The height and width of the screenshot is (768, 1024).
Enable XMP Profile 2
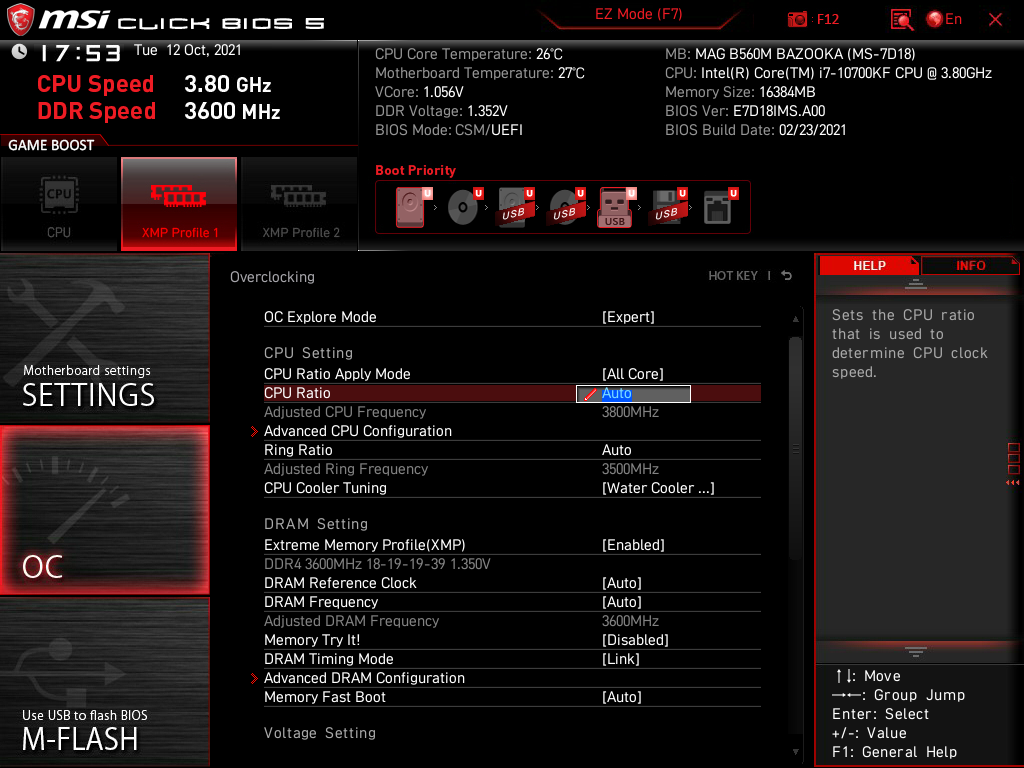click(x=300, y=204)
